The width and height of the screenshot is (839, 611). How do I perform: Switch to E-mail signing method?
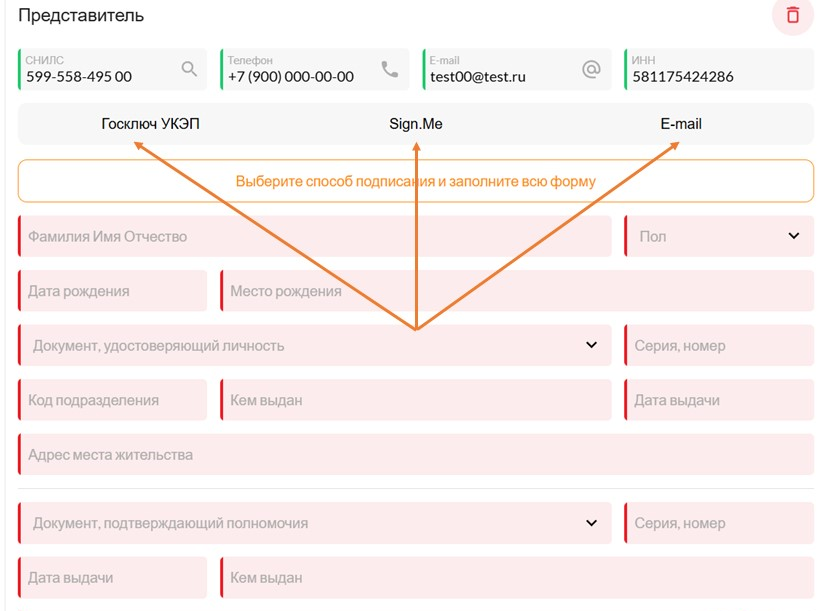click(681, 124)
